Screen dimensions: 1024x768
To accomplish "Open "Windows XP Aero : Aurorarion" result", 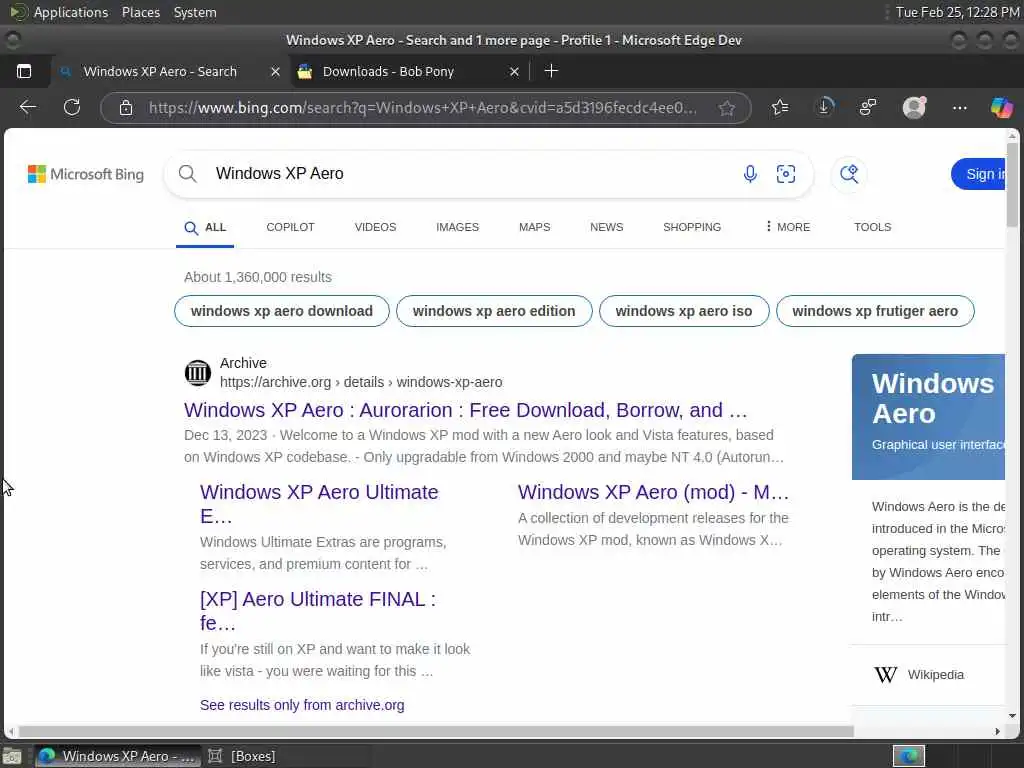I will [x=466, y=410].
